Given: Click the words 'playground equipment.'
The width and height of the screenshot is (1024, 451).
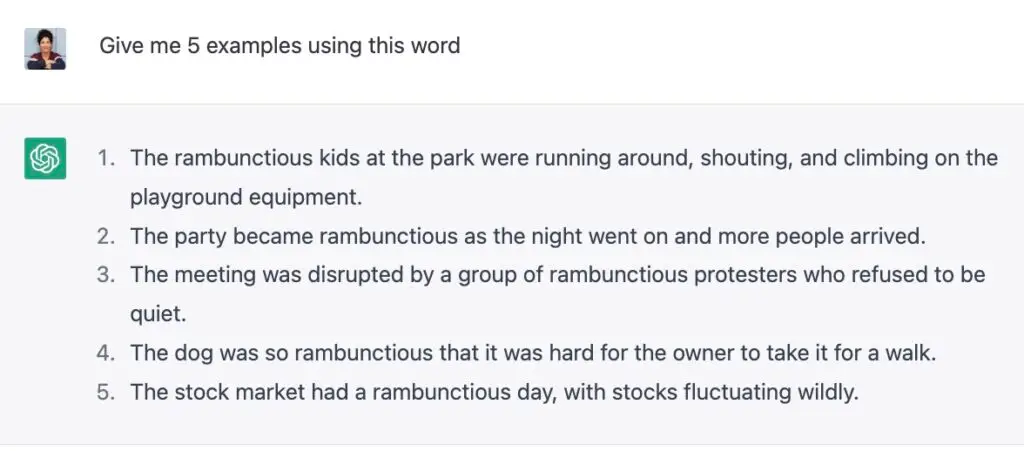Looking at the screenshot, I should [x=245, y=197].
